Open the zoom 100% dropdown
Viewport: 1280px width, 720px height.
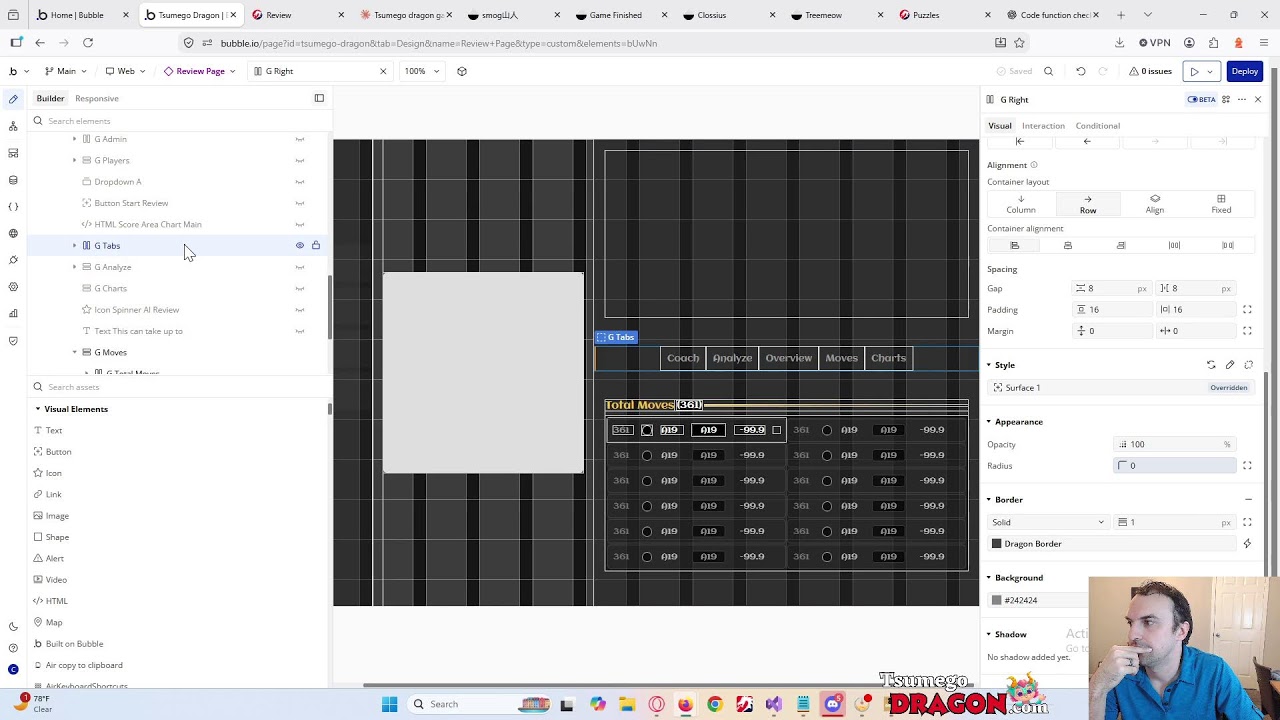coord(420,71)
